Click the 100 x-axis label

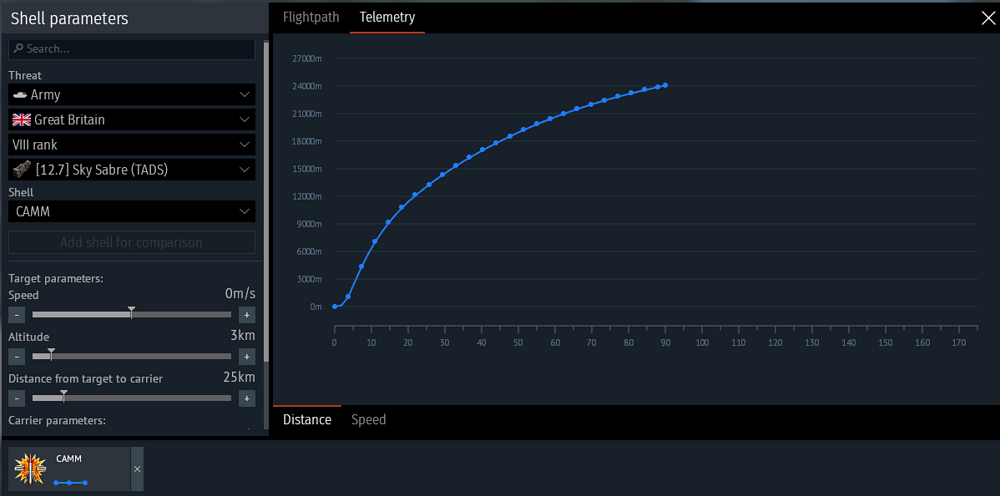[702, 343]
